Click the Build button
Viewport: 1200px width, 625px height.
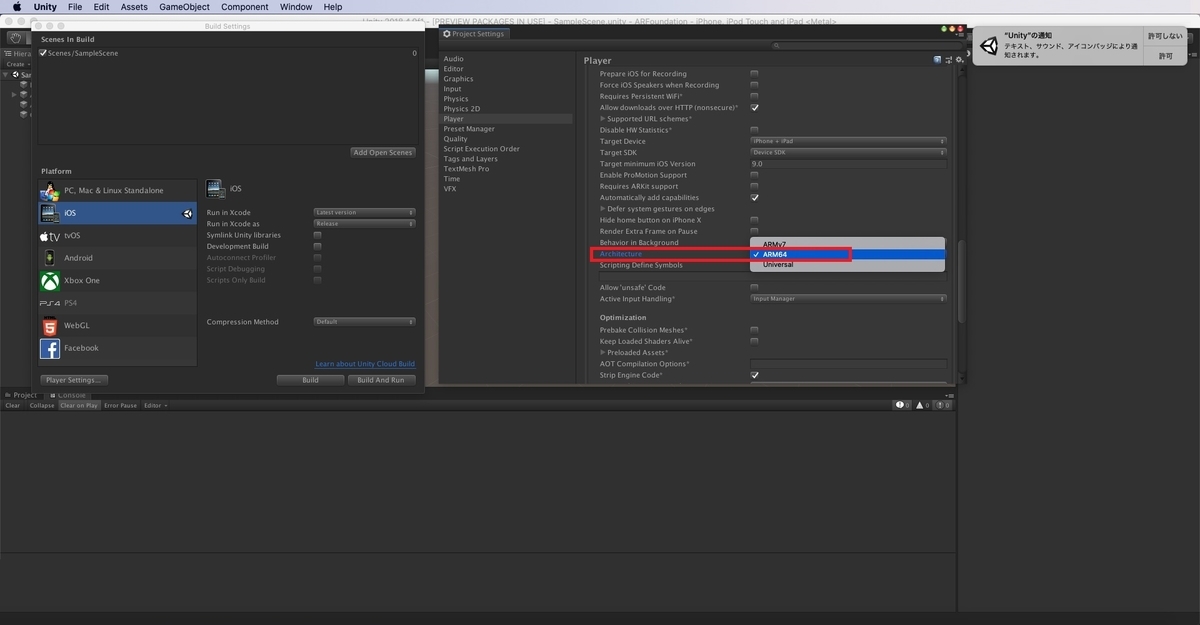coord(310,380)
